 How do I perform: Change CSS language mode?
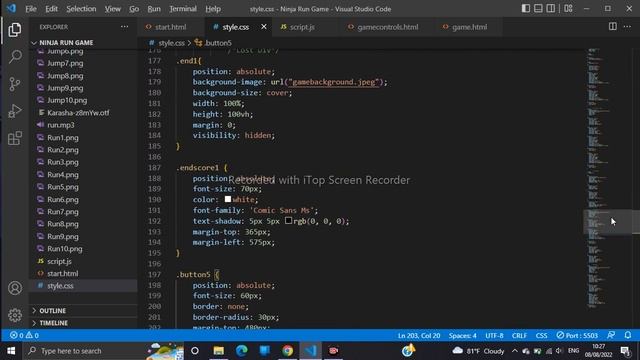click(541, 336)
